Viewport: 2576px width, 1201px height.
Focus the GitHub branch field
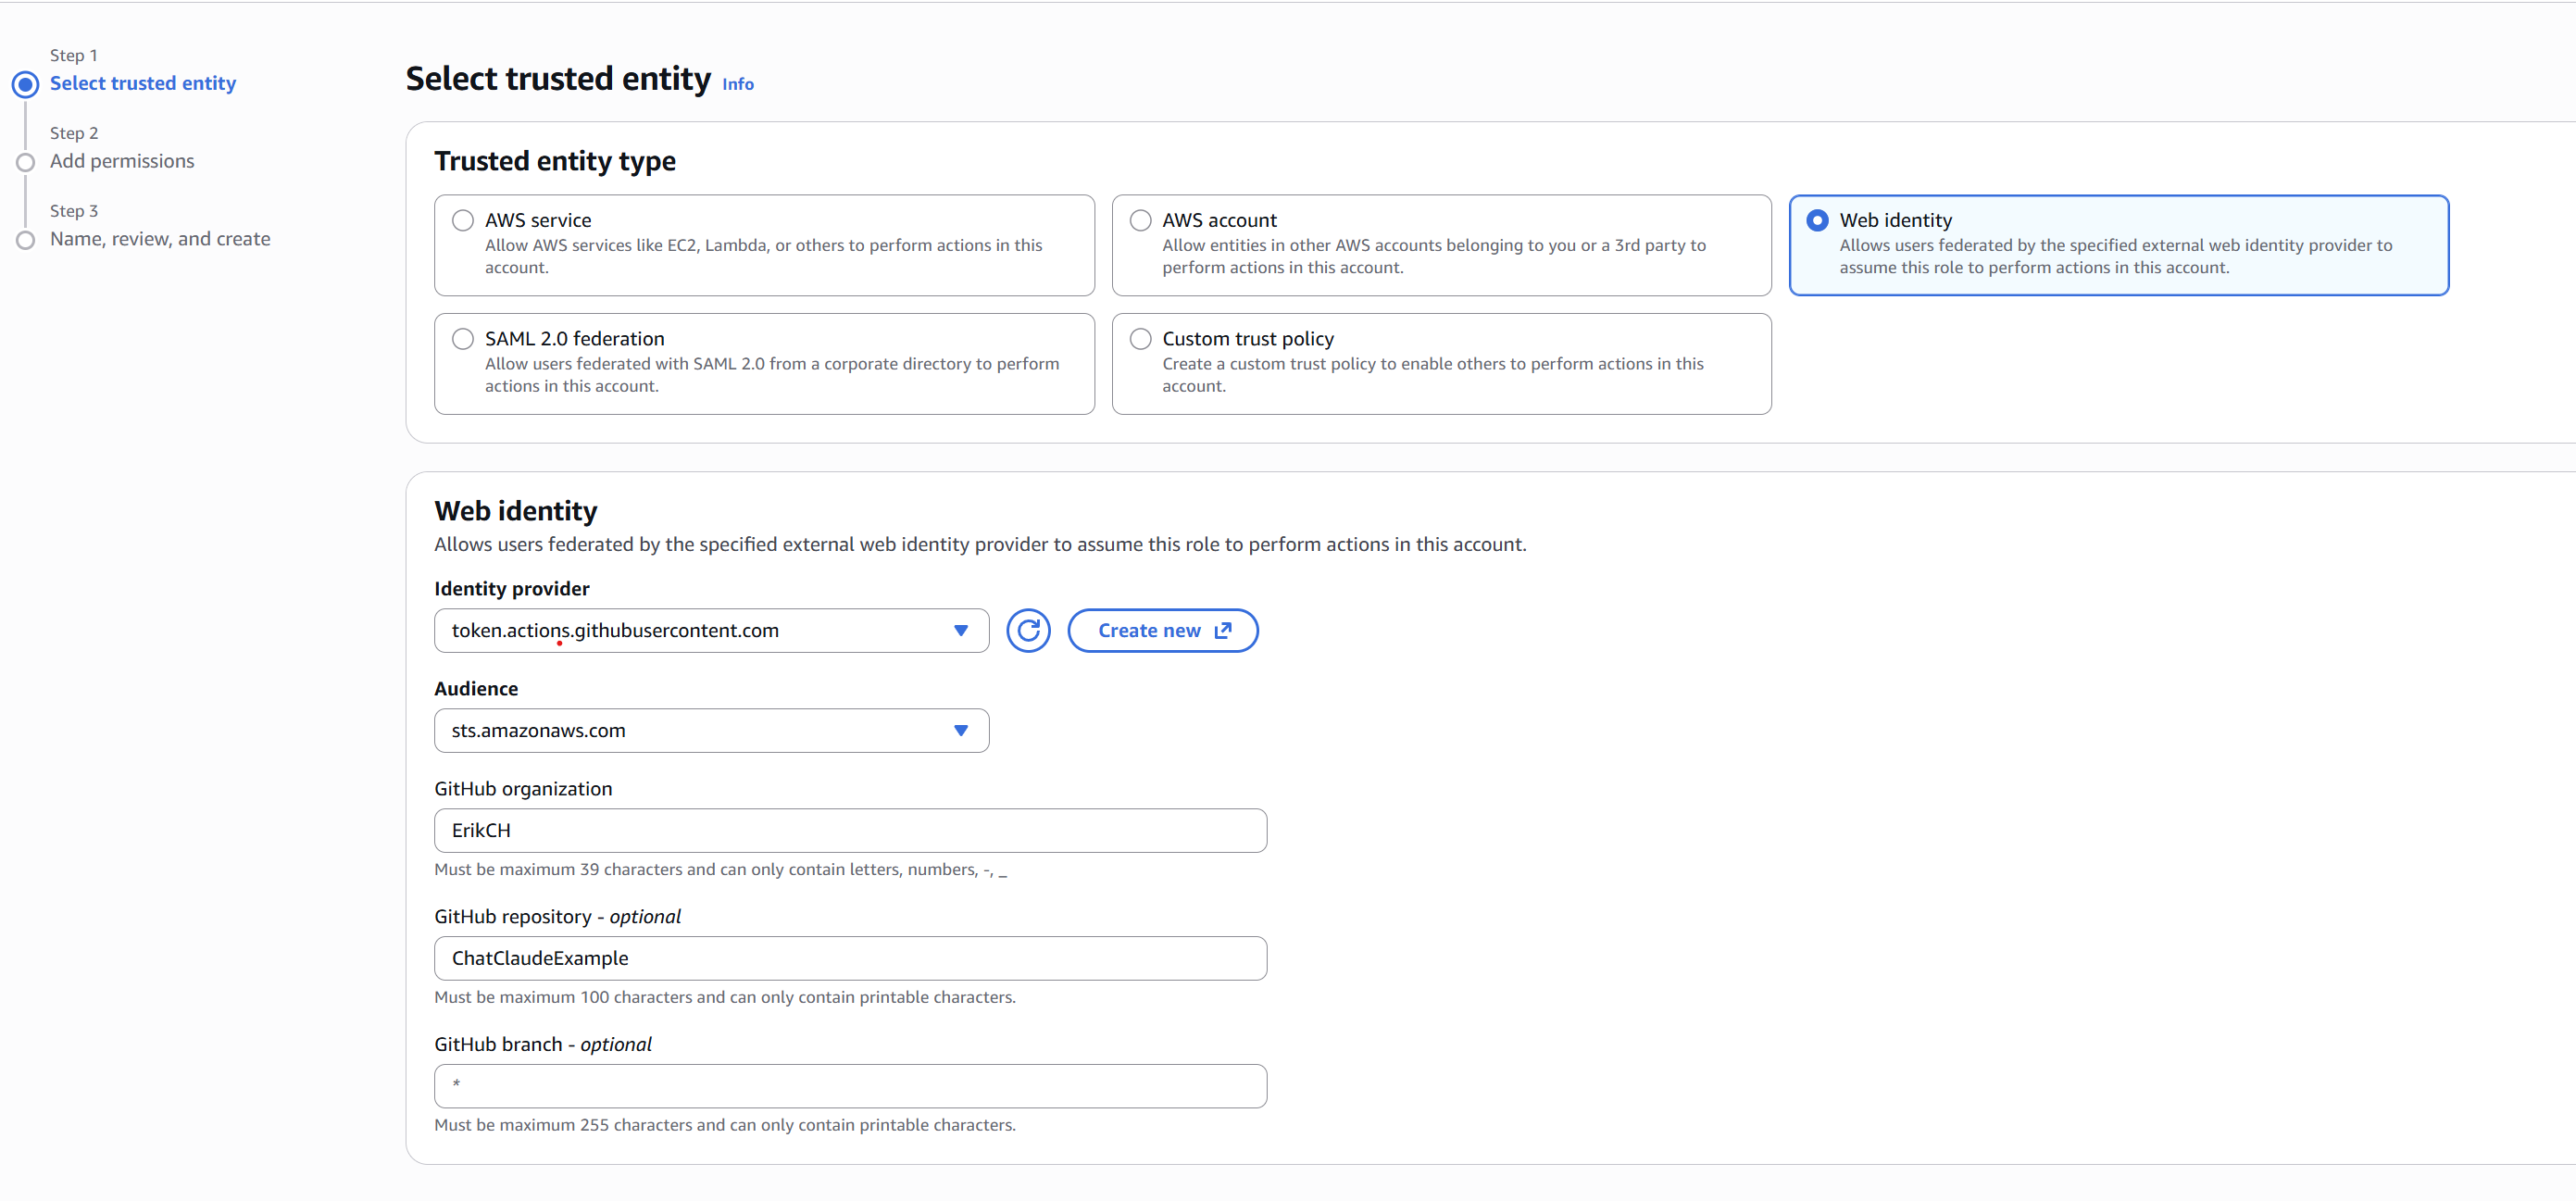pyautogui.click(x=850, y=1086)
